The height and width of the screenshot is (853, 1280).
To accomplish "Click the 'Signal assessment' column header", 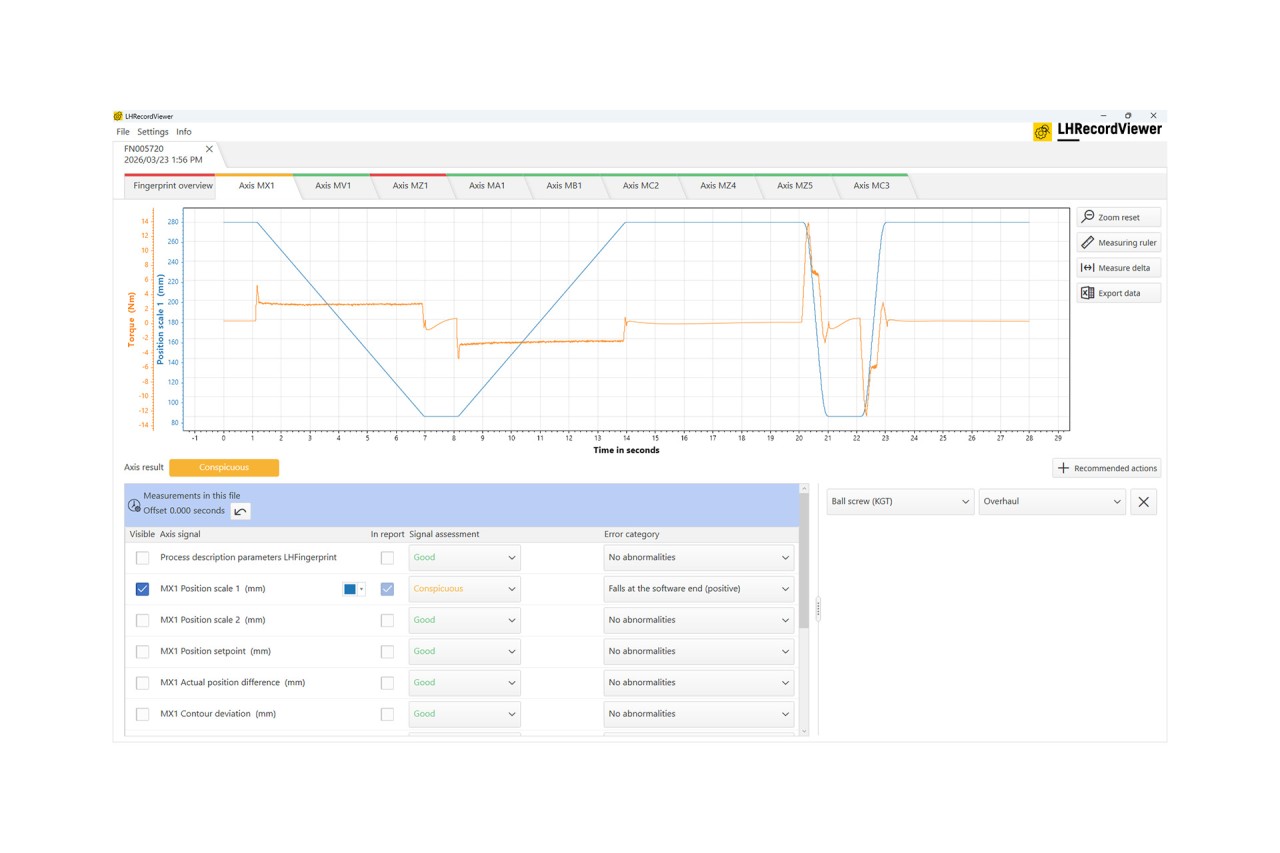I will point(444,534).
